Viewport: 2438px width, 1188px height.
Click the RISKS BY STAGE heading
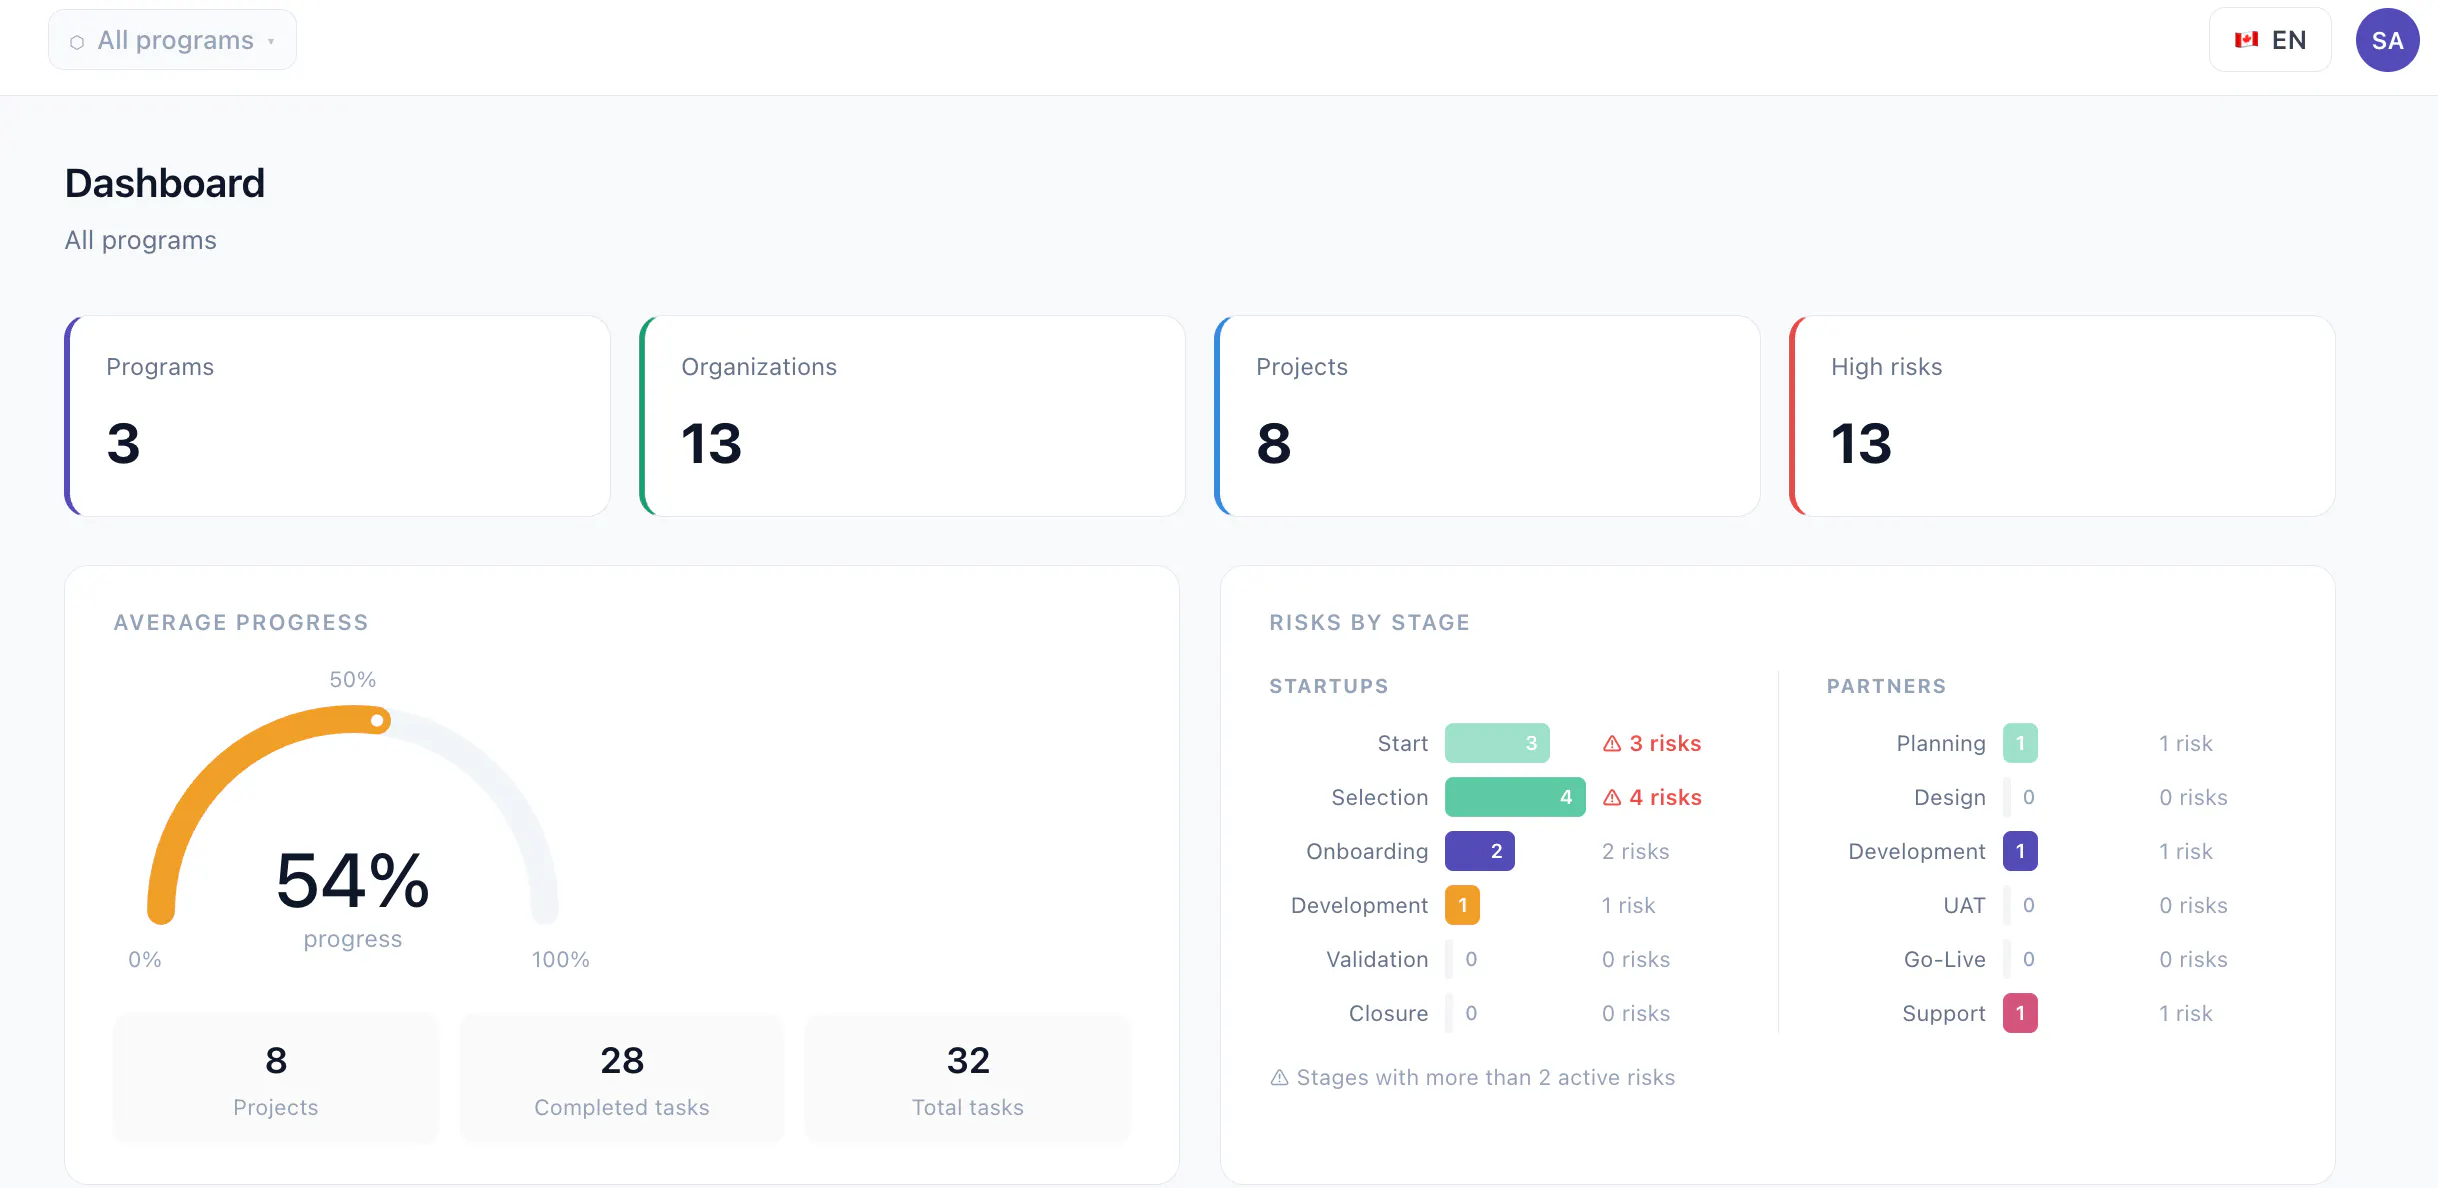(1369, 622)
